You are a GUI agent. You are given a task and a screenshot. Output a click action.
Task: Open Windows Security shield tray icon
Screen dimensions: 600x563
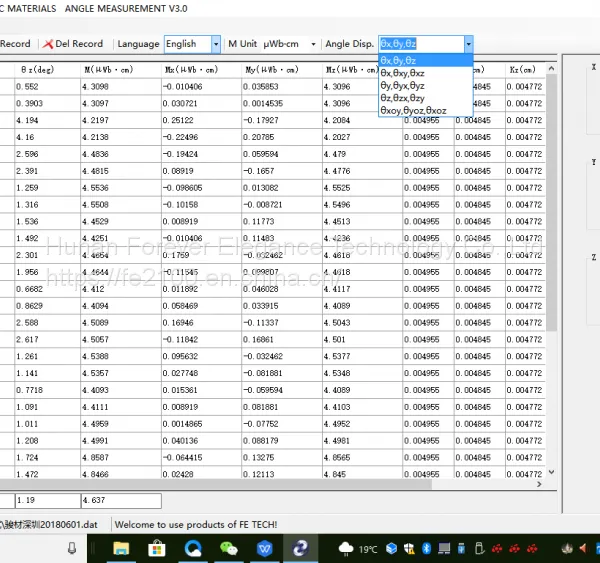click(x=409, y=549)
